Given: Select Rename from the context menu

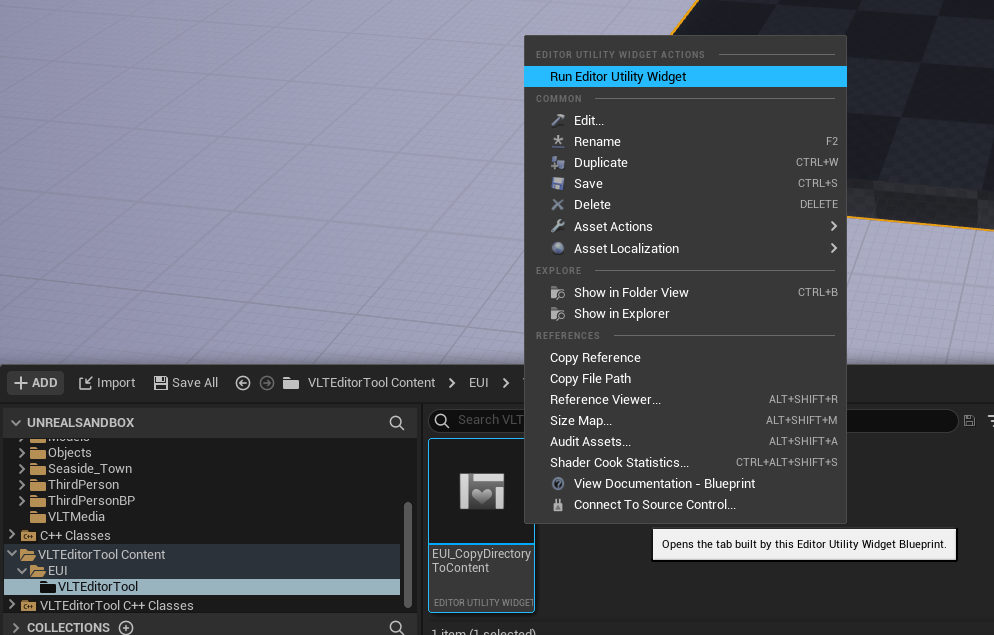Looking at the screenshot, I should [685, 141].
